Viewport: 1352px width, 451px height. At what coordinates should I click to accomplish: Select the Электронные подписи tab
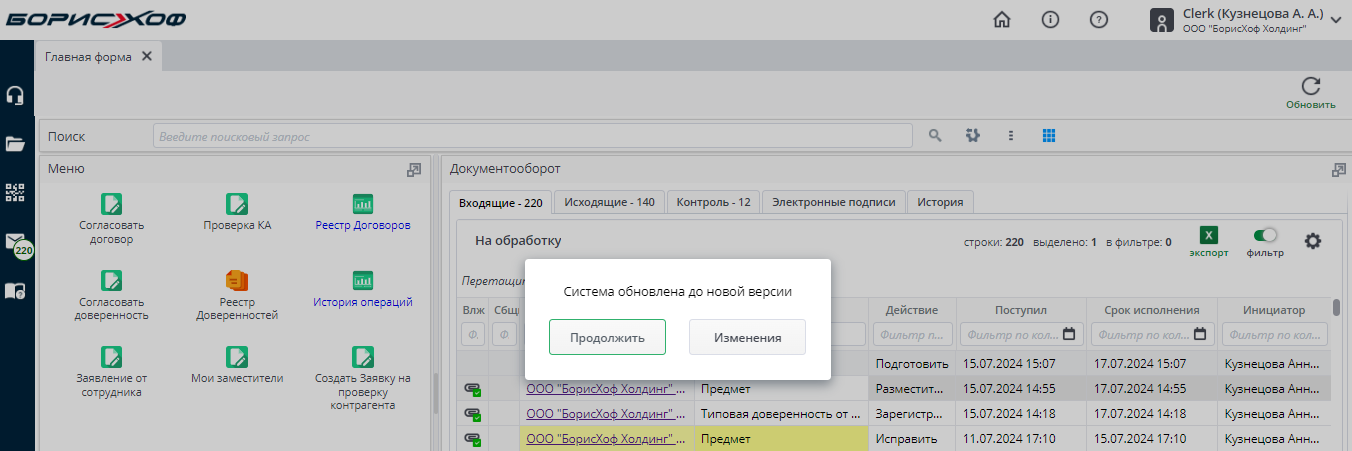[x=833, y=202]
